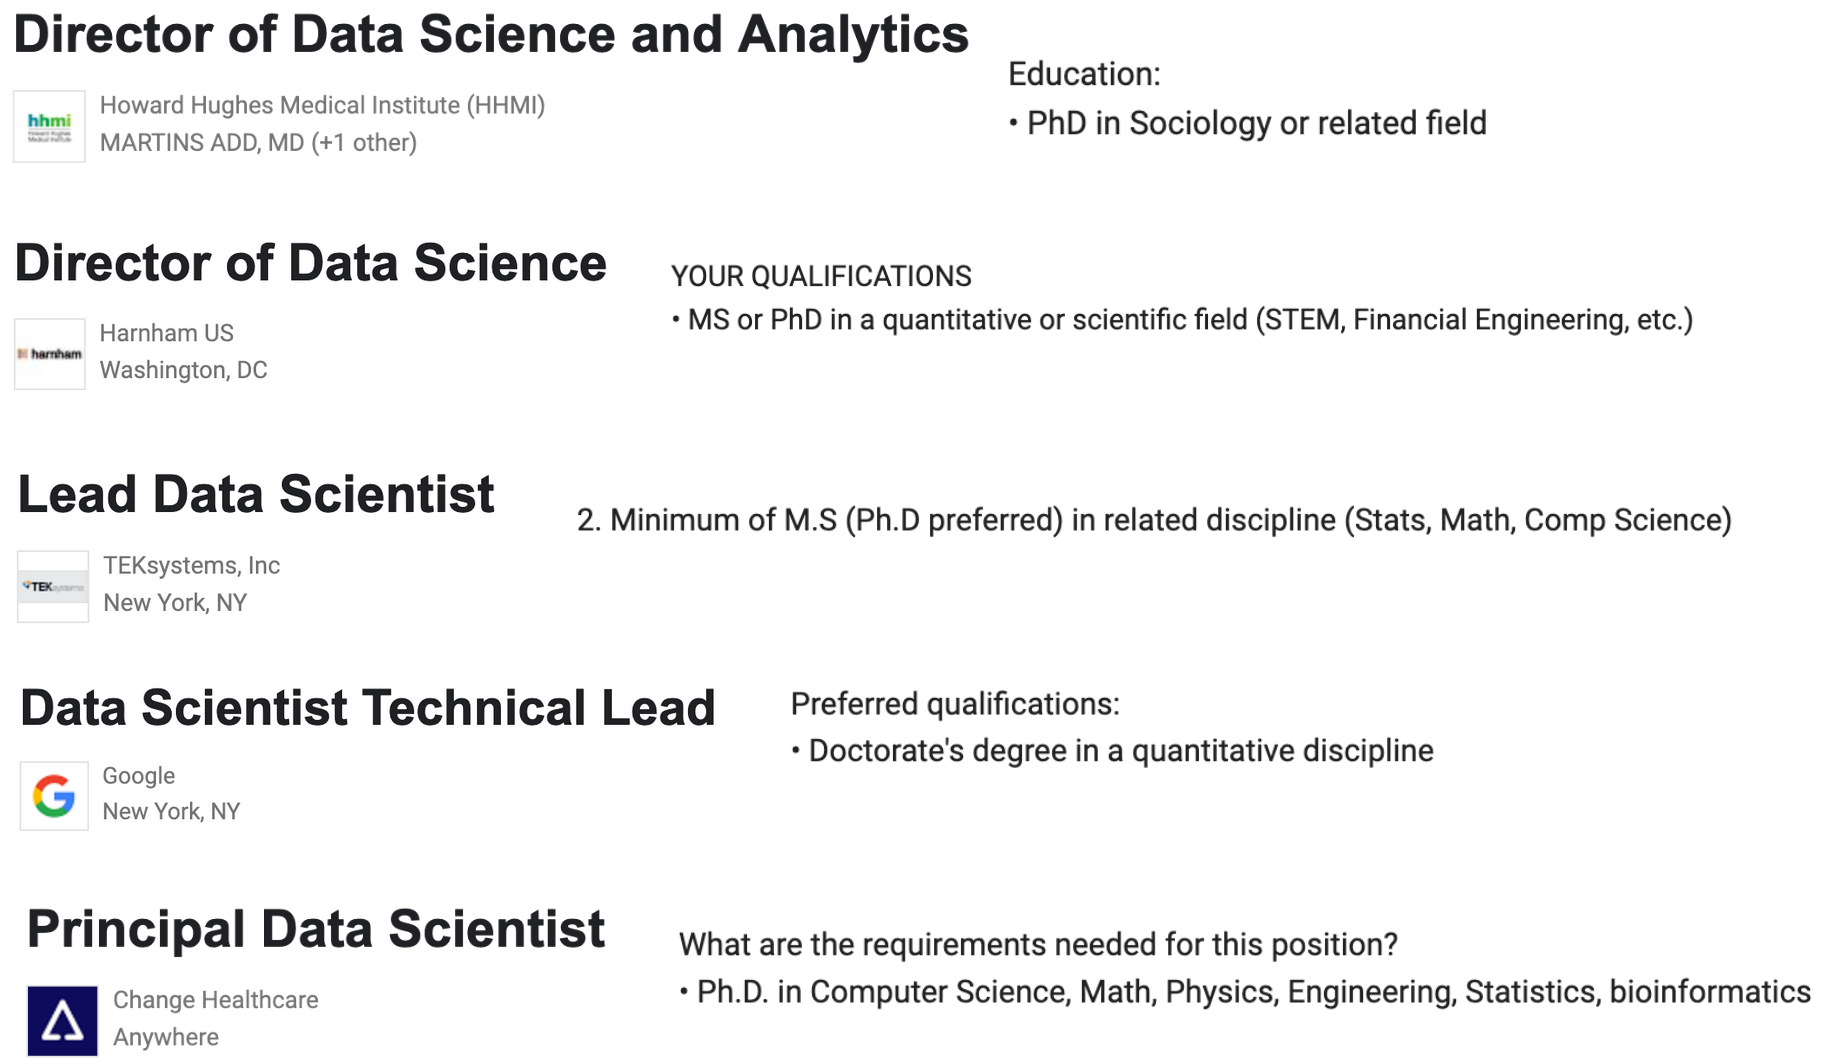
Task: Click the Washington, DC location text
Action: pos(183,370)
